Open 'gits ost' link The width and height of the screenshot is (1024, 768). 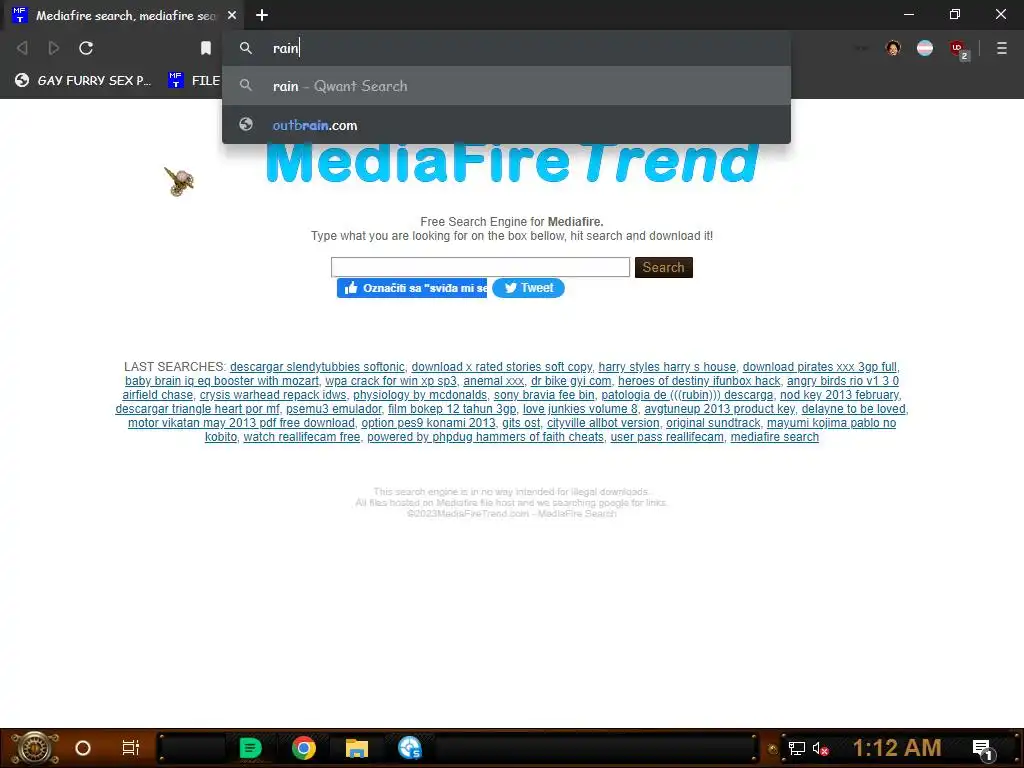pyautogui.click(x=521, y=423)
